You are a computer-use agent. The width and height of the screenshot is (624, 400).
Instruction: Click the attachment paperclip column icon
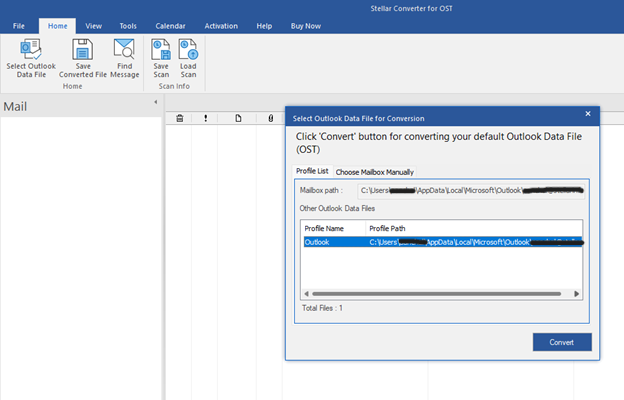271,118
